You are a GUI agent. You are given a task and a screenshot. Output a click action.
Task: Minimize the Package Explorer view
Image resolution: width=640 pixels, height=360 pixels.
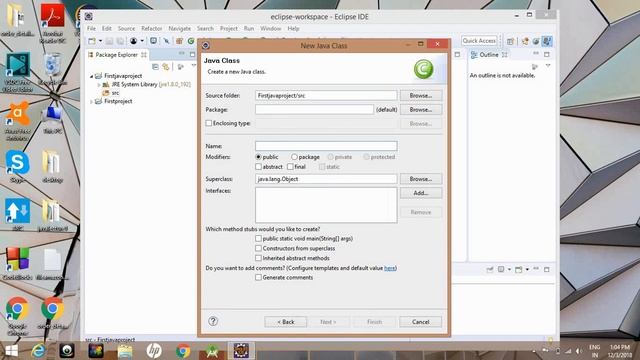pos(182,54)
